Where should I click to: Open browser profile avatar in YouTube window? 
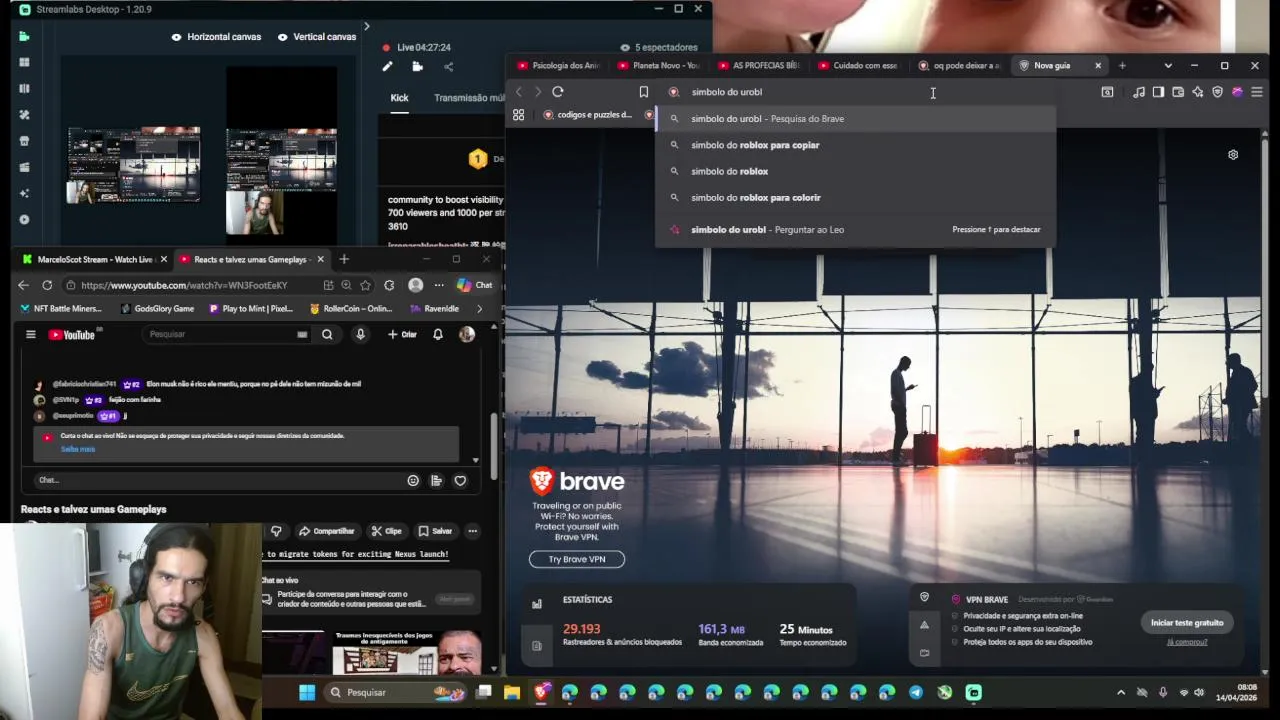pos(416,285)
